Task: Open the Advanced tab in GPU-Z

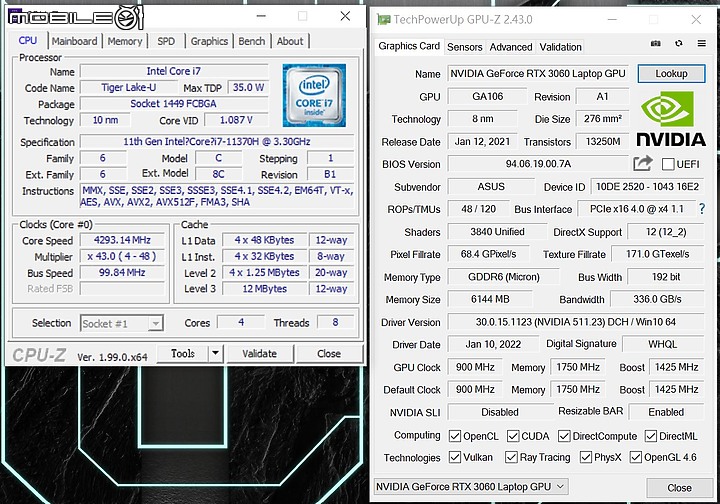Action: tap(511, 47)
